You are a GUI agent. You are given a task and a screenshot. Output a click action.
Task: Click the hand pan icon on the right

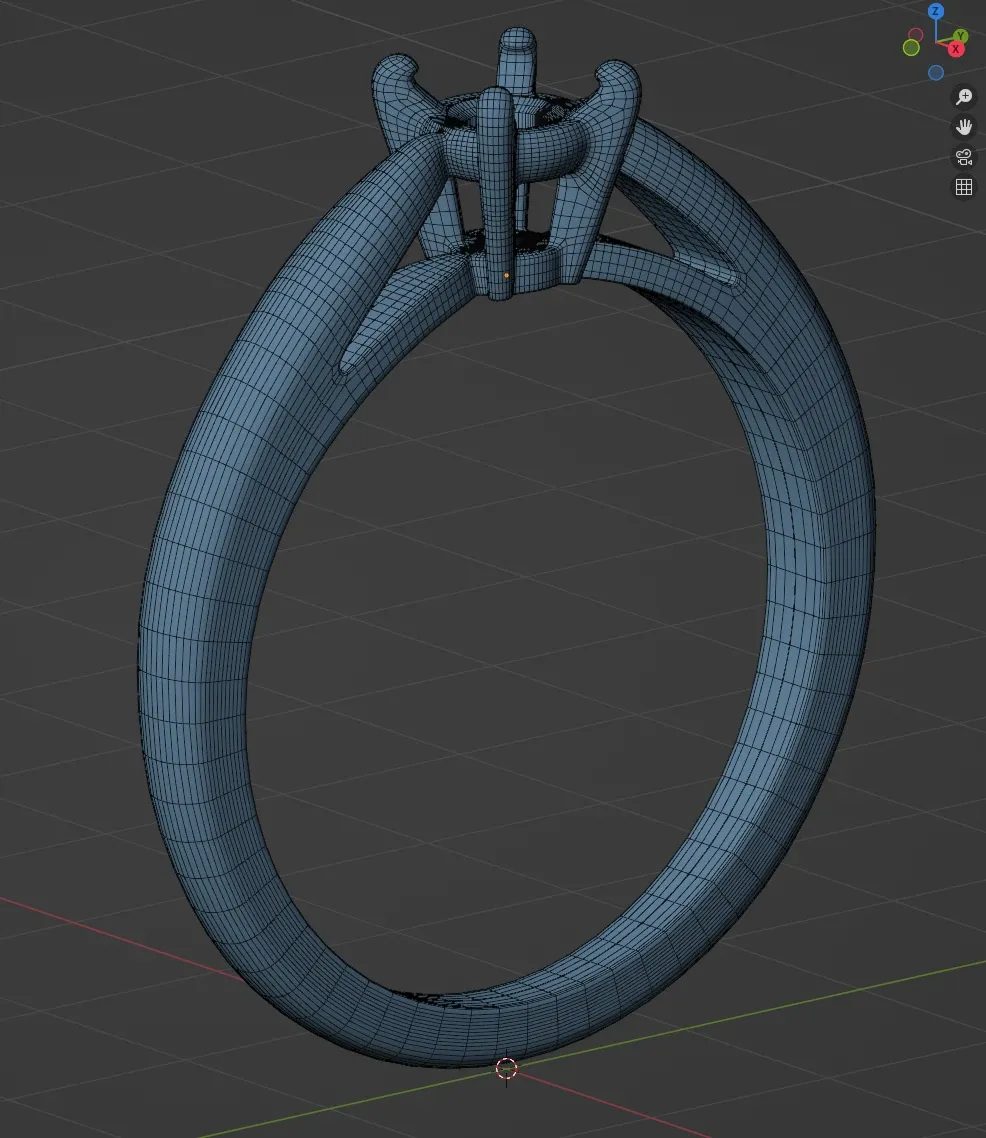(963, 126)
